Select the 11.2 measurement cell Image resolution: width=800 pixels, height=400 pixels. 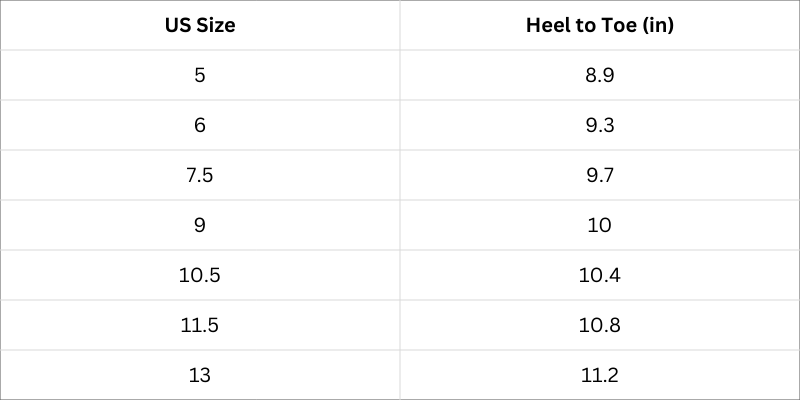tap(599, 376)
